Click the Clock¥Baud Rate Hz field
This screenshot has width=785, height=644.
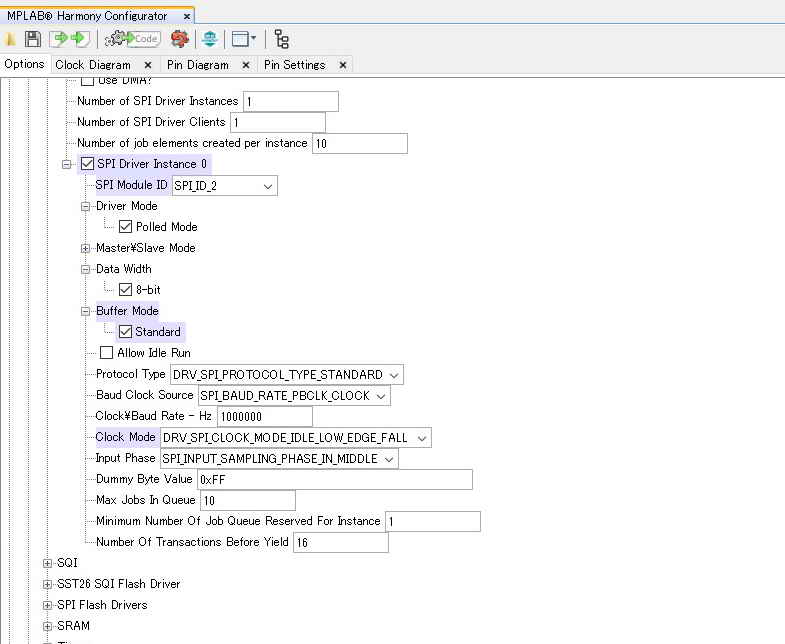pos(265,417)
